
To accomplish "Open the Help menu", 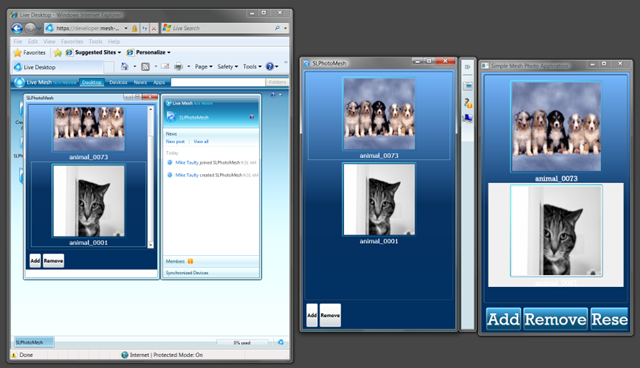I will point(114,42).
